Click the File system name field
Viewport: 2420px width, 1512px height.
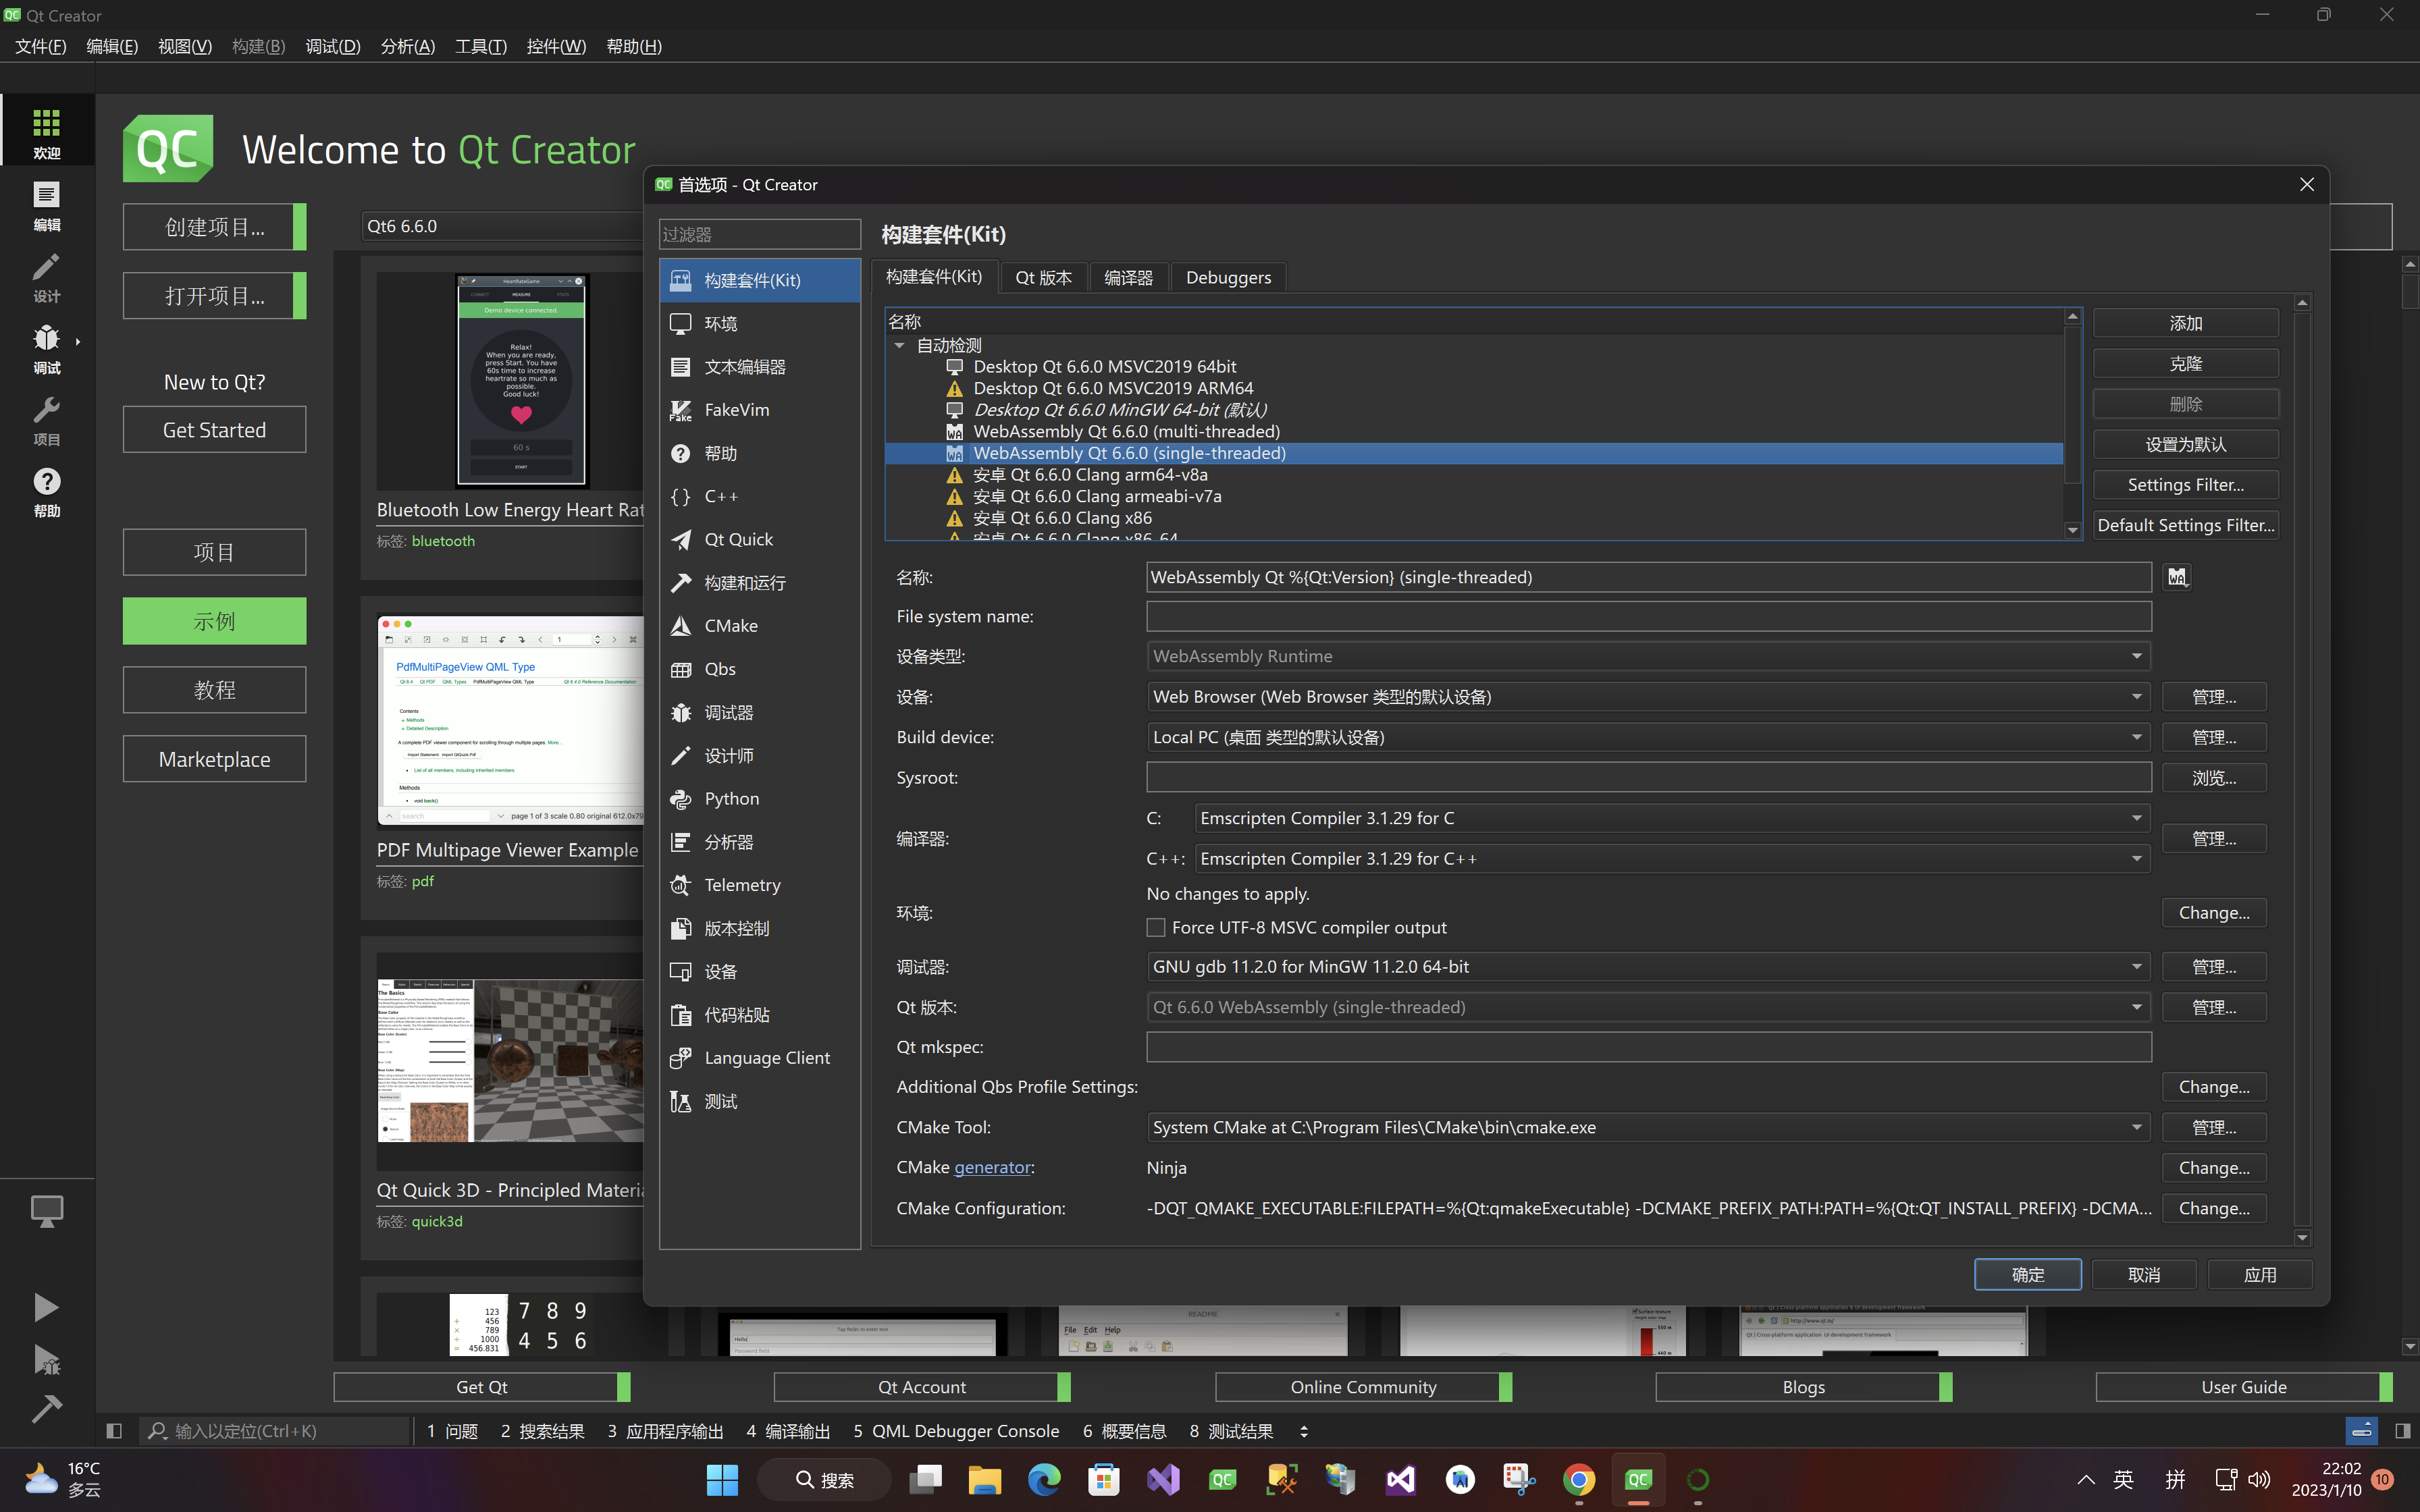tap(1648, 616)
